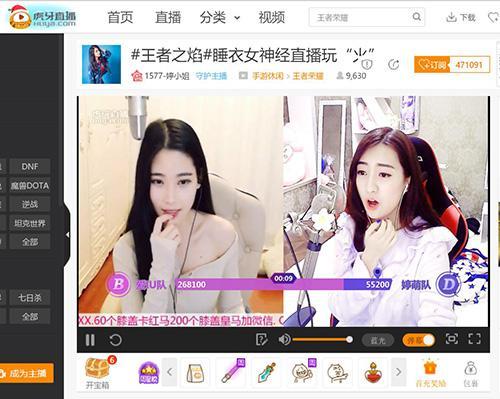
Task: Click the share arrow icon
Action: [394, 64]
